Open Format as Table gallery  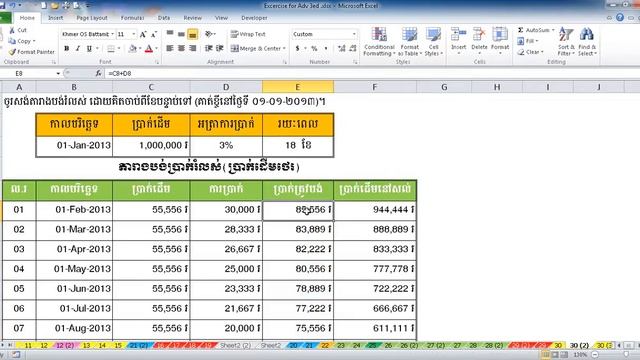coord(409,42)
